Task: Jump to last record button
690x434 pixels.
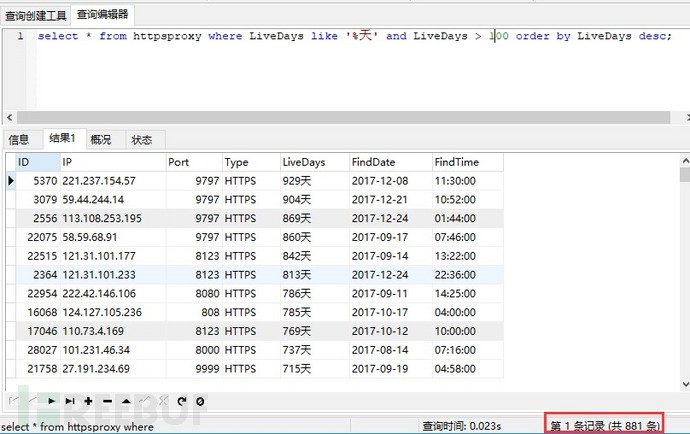Action: pos(70,401)
